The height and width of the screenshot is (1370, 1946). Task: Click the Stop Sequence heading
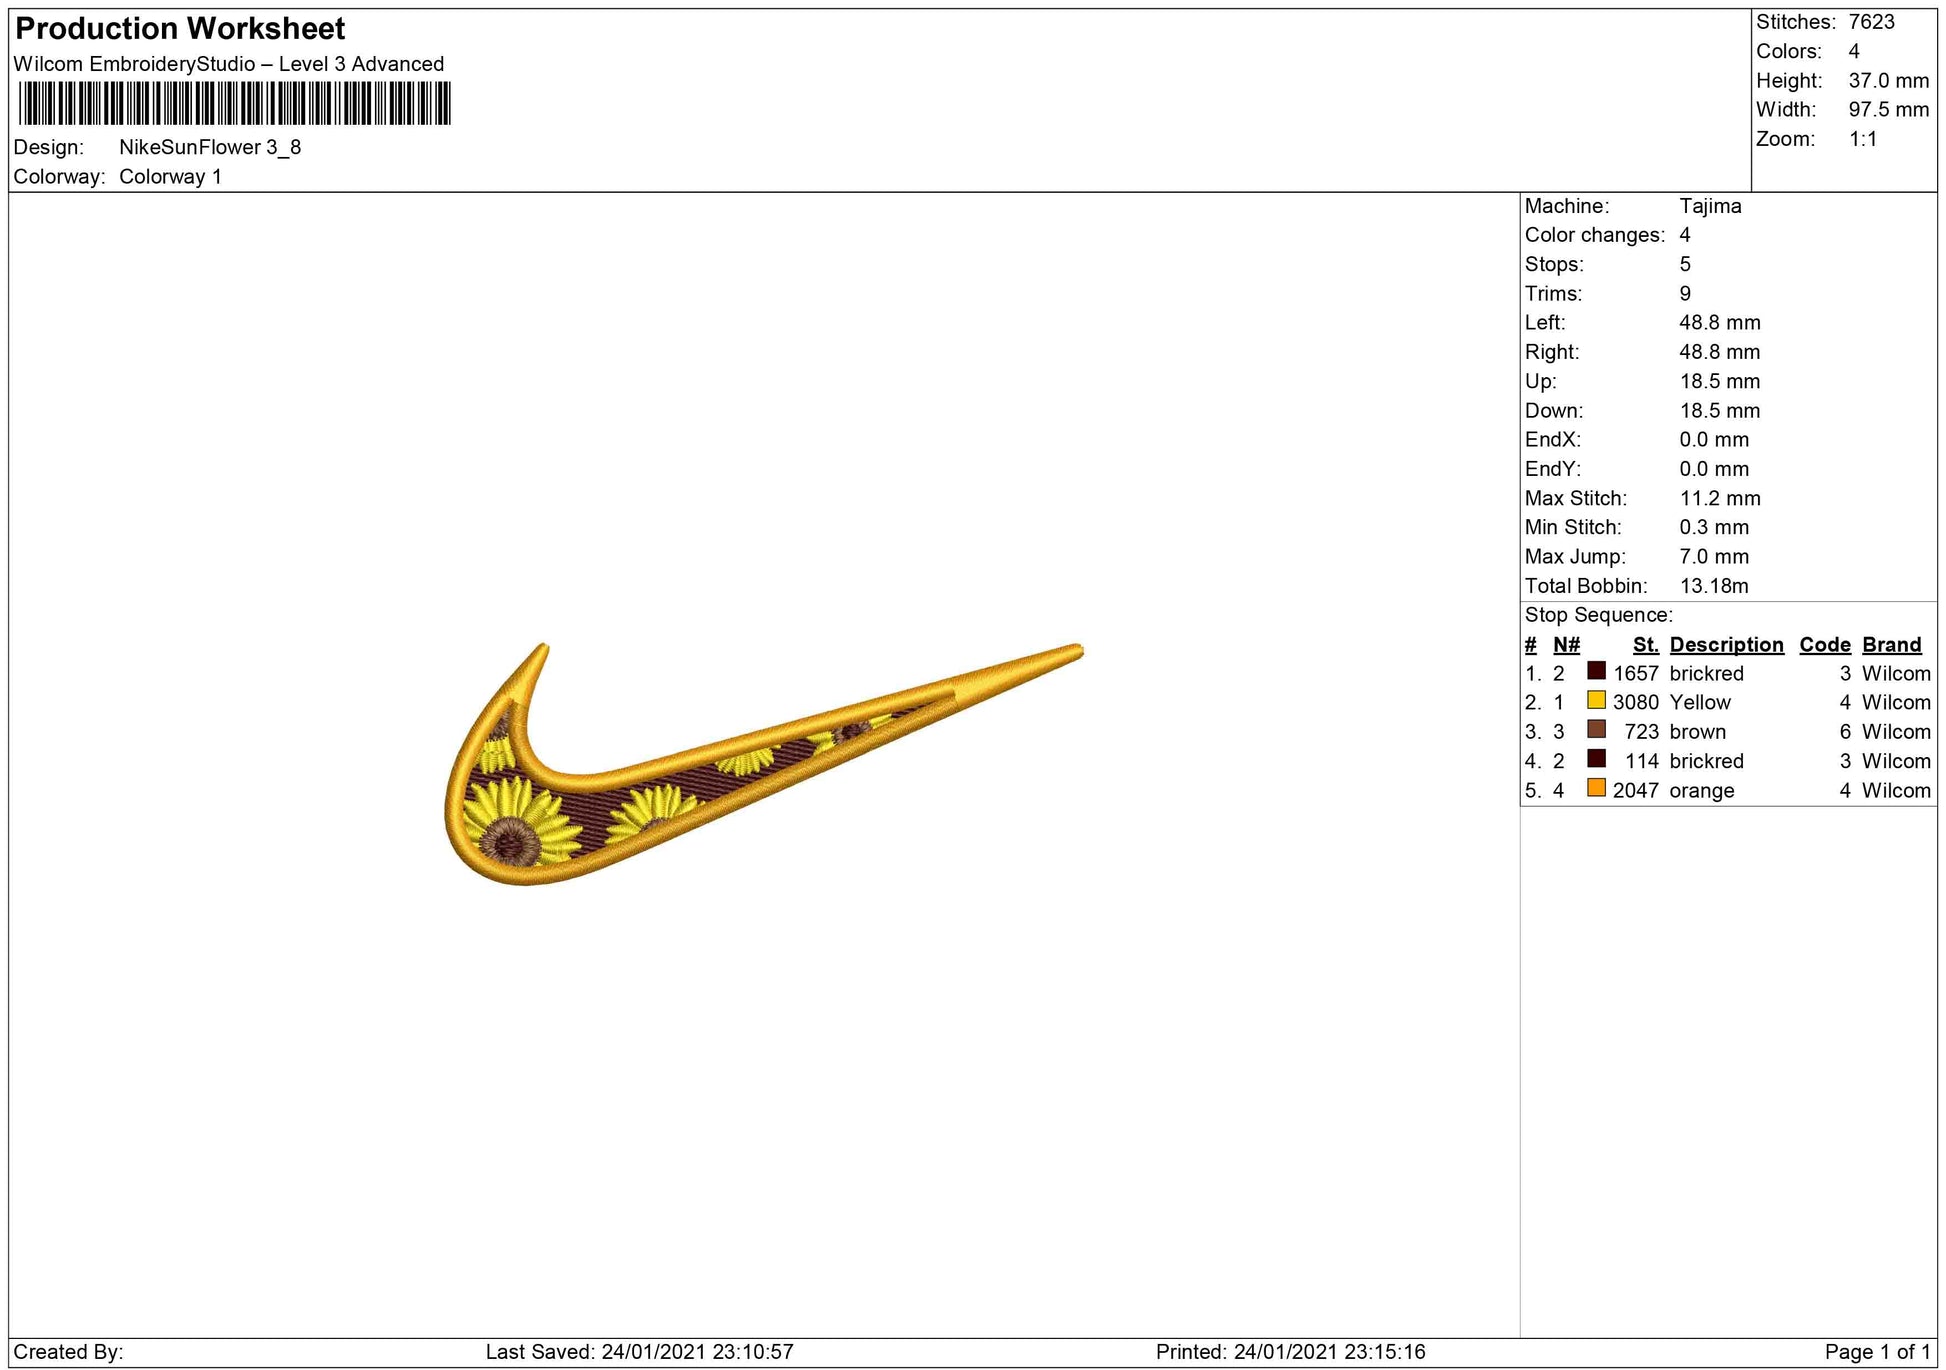[1598, 615]
